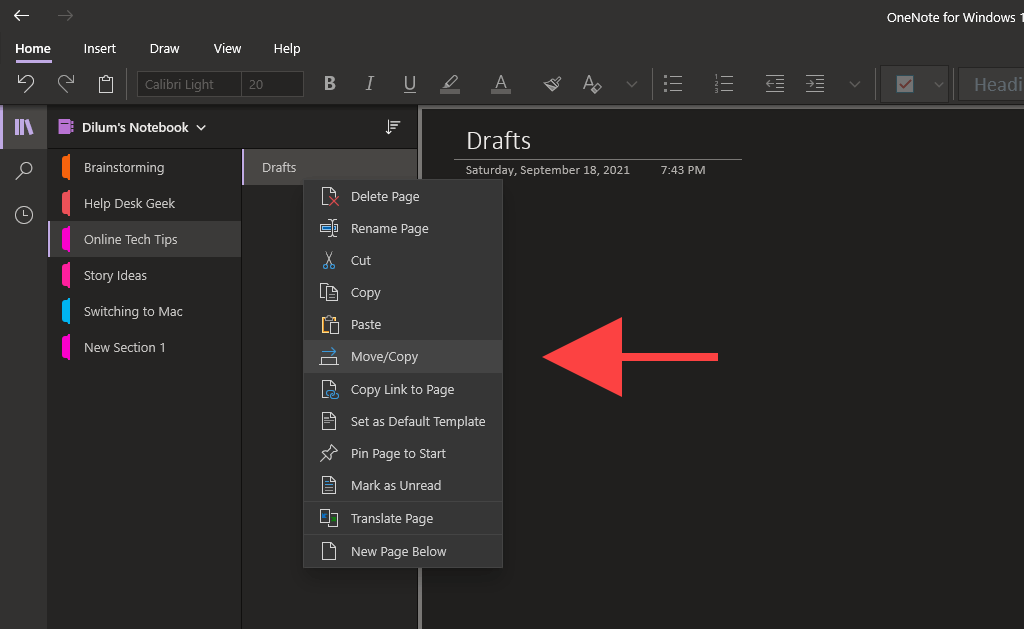Go back with the back arrow

pos(22,16)
